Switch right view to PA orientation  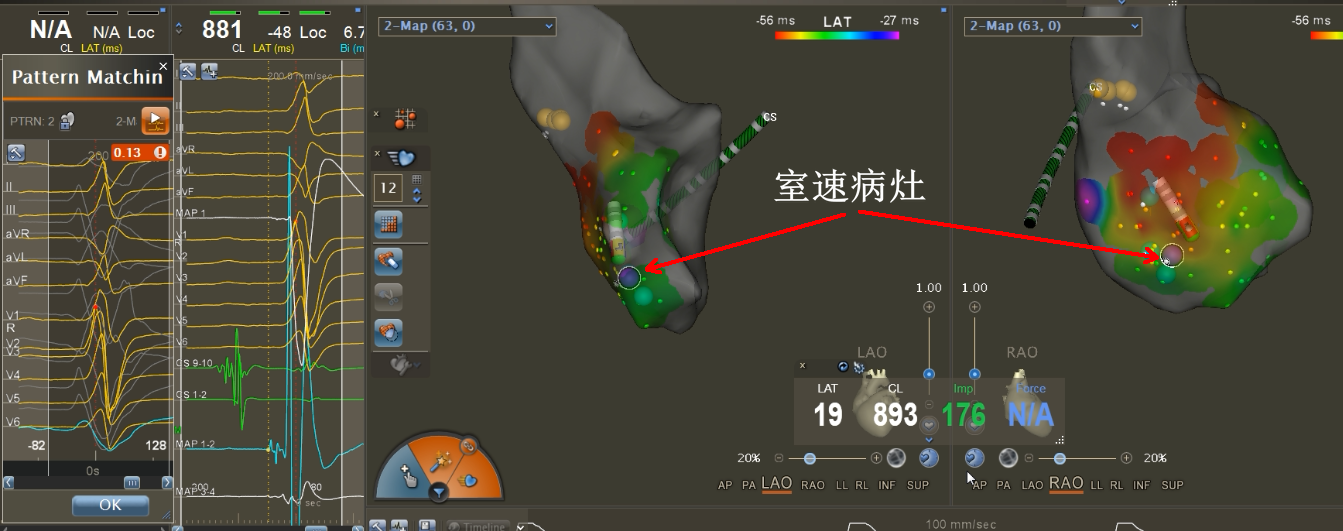pyautogui.click(x=1005, y=485)
